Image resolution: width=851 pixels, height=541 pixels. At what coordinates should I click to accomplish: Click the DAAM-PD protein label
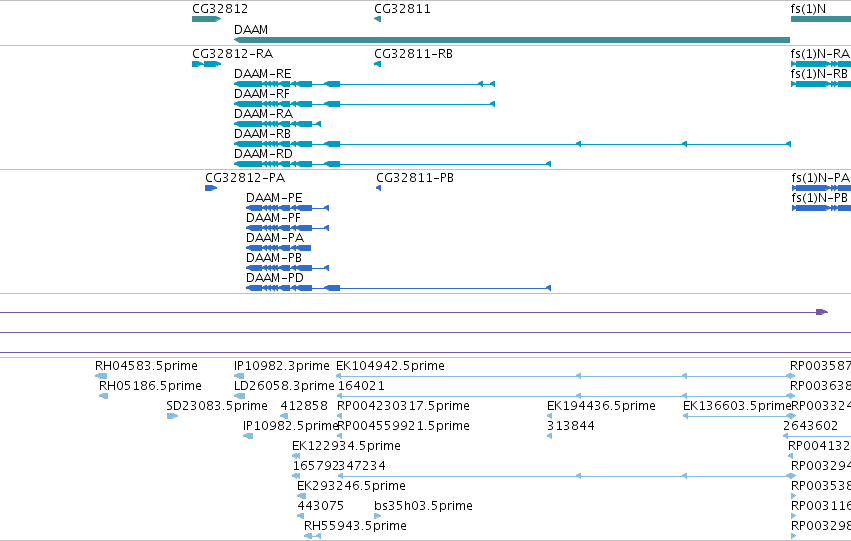275,278
